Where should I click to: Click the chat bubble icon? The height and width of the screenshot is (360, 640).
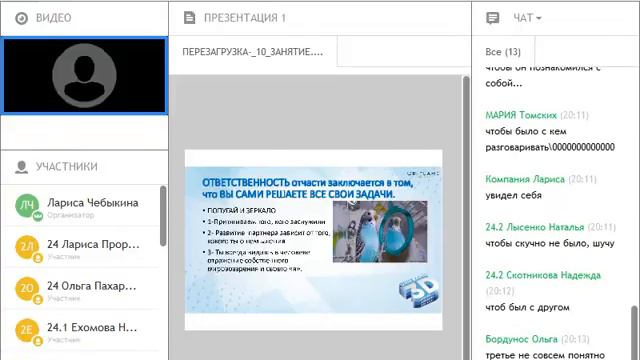(493, 18)
